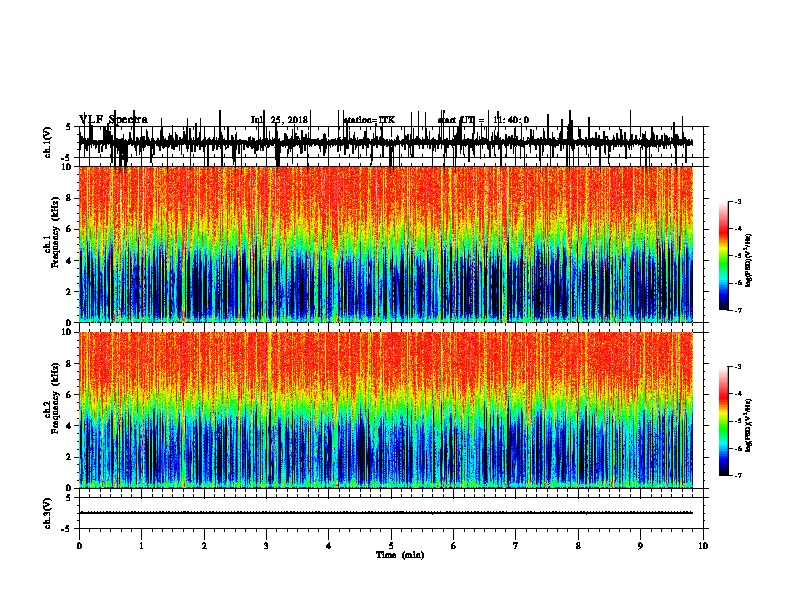This screenshot has width=792, height=612.
Task: Click time axis tick label 10
Action: pos(703,546)
